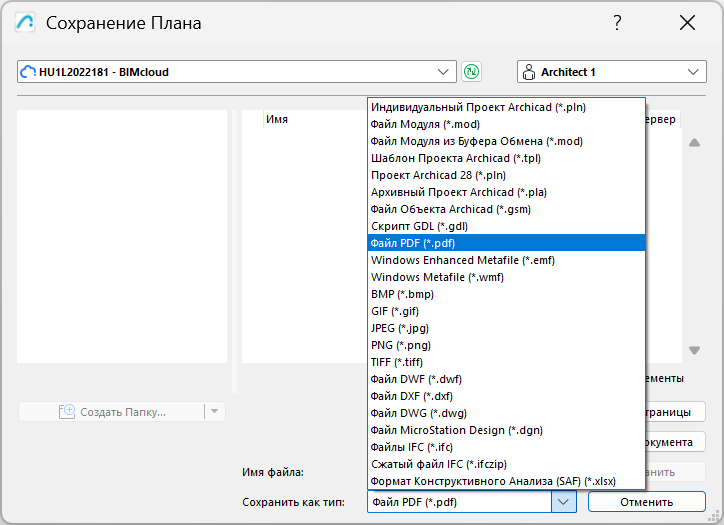
Task: Select Формат Конструктивного Анализа (SAF) (*.xlsx)
Action: pos(507,481)
